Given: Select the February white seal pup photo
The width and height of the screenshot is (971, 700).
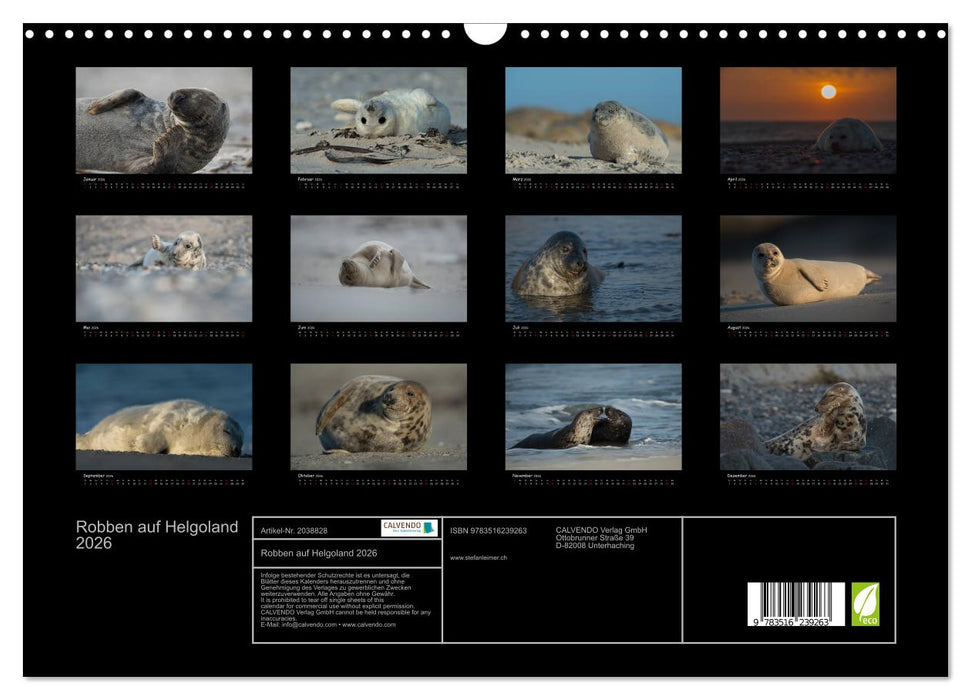Looking at the screenshot, I should pyautogui.click(x=378, y=120).
